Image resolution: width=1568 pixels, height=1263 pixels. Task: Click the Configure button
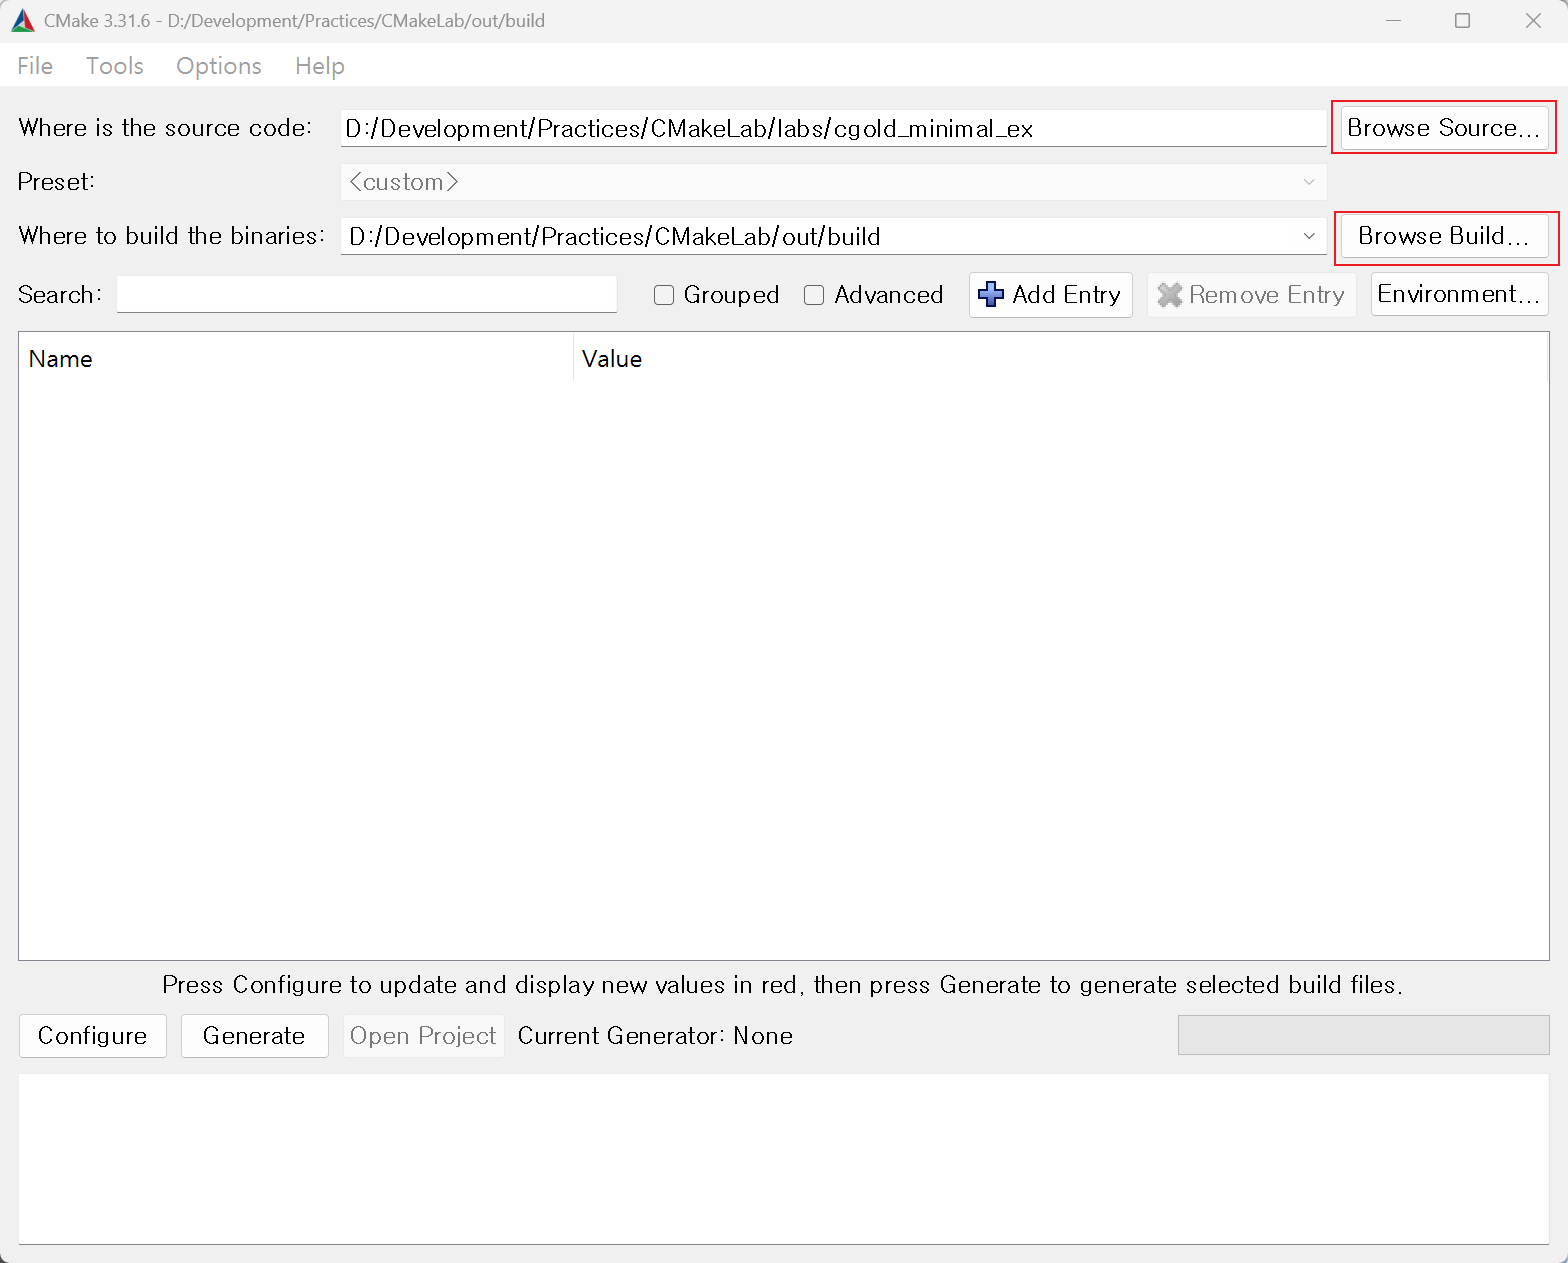93,1036
